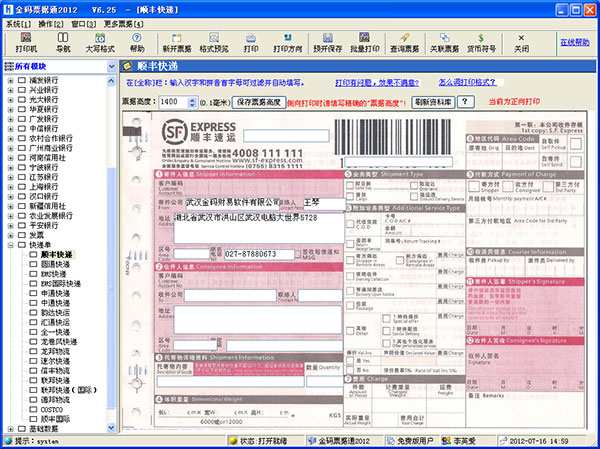The width and height of the screenshot is (600, 449).
Task: Tick the 自寄件 Self Send box
Action: pos(576,162)
